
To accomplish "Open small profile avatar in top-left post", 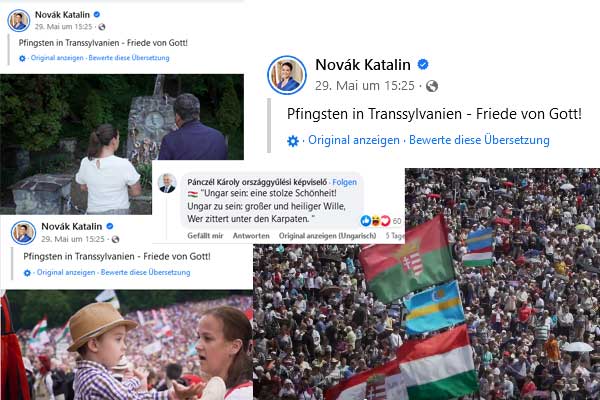I will coord(19,20).
